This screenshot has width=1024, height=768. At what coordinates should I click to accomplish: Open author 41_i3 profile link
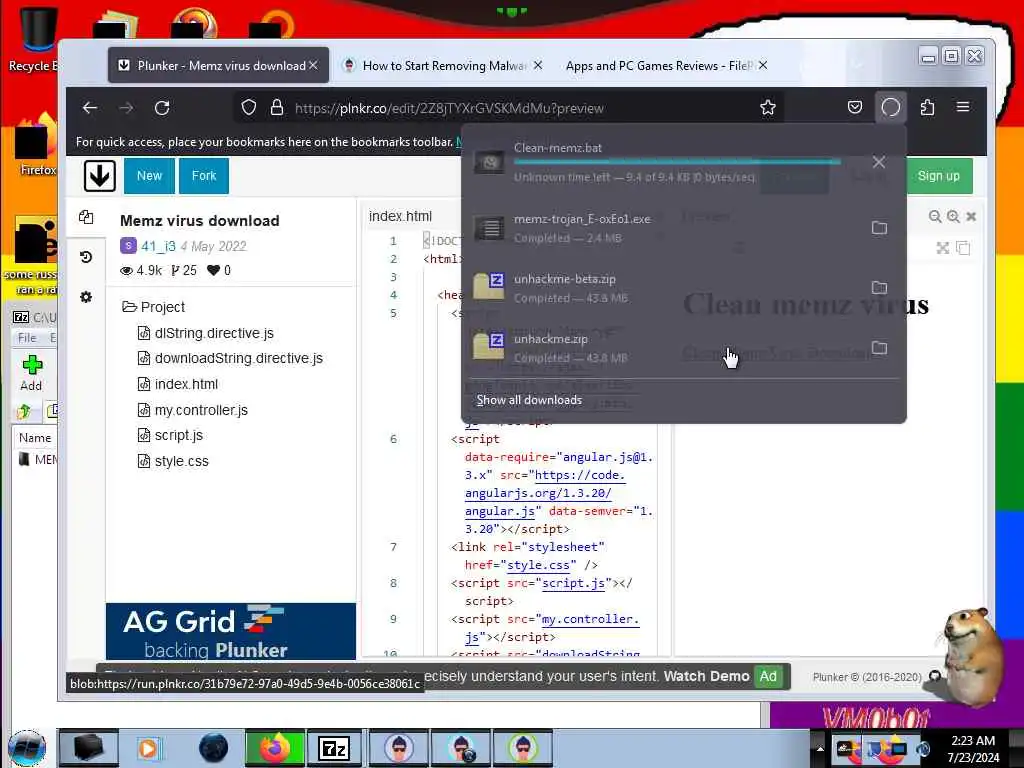(x=159, y=246)
